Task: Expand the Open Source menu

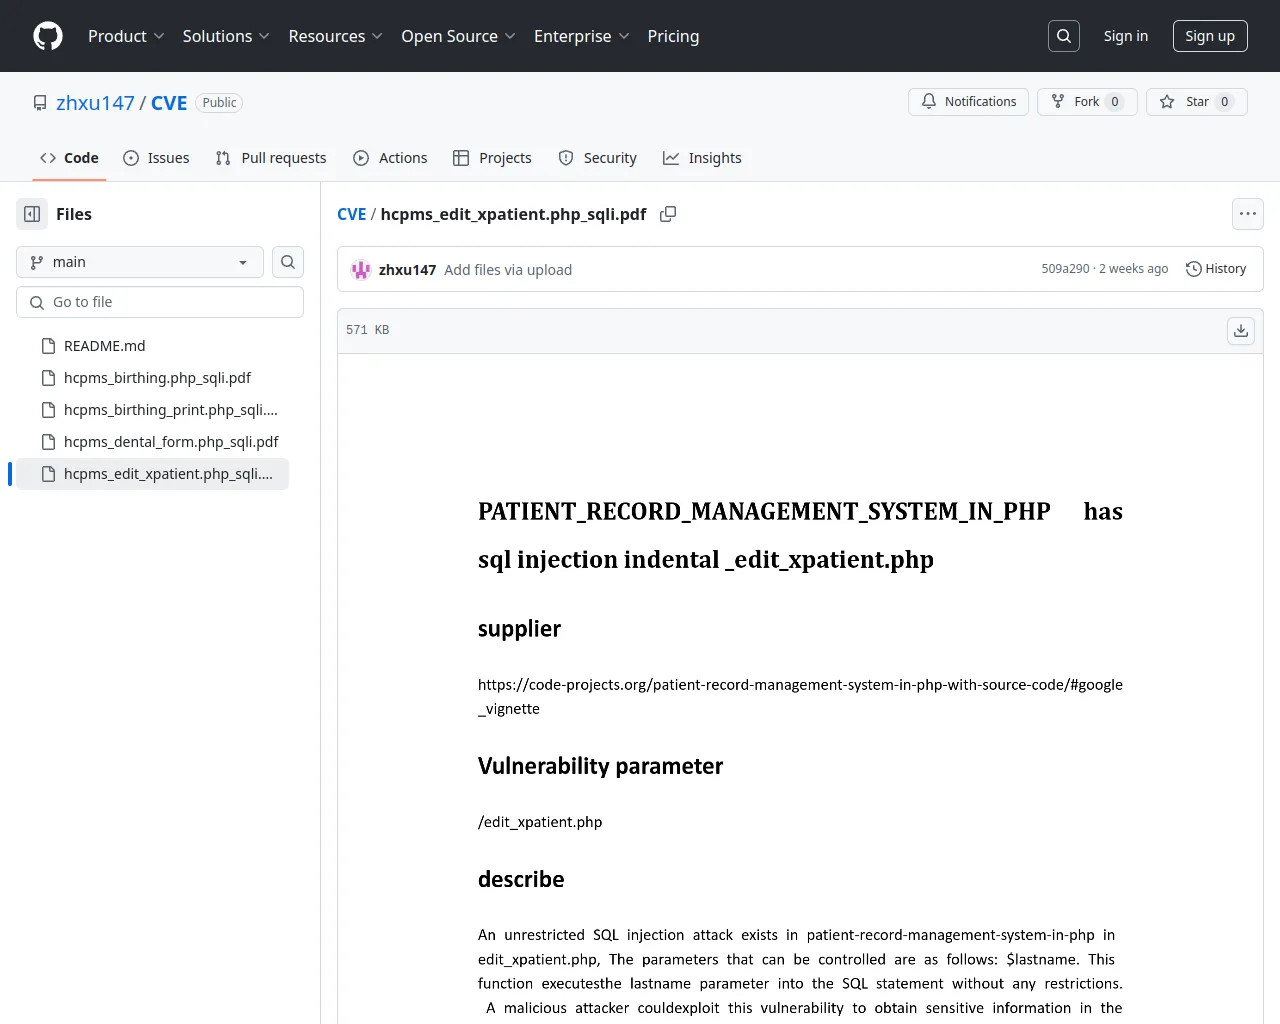Action: (x=459, y=36)
